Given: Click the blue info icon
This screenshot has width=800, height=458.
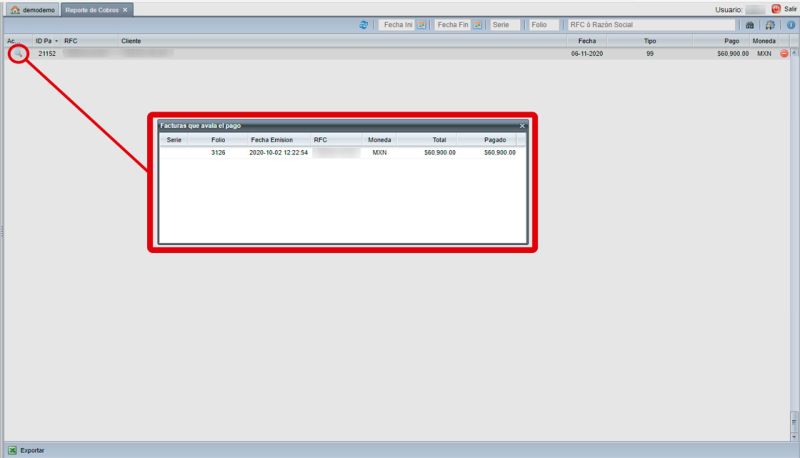Looking at the screenshot, I should point(791,24).
